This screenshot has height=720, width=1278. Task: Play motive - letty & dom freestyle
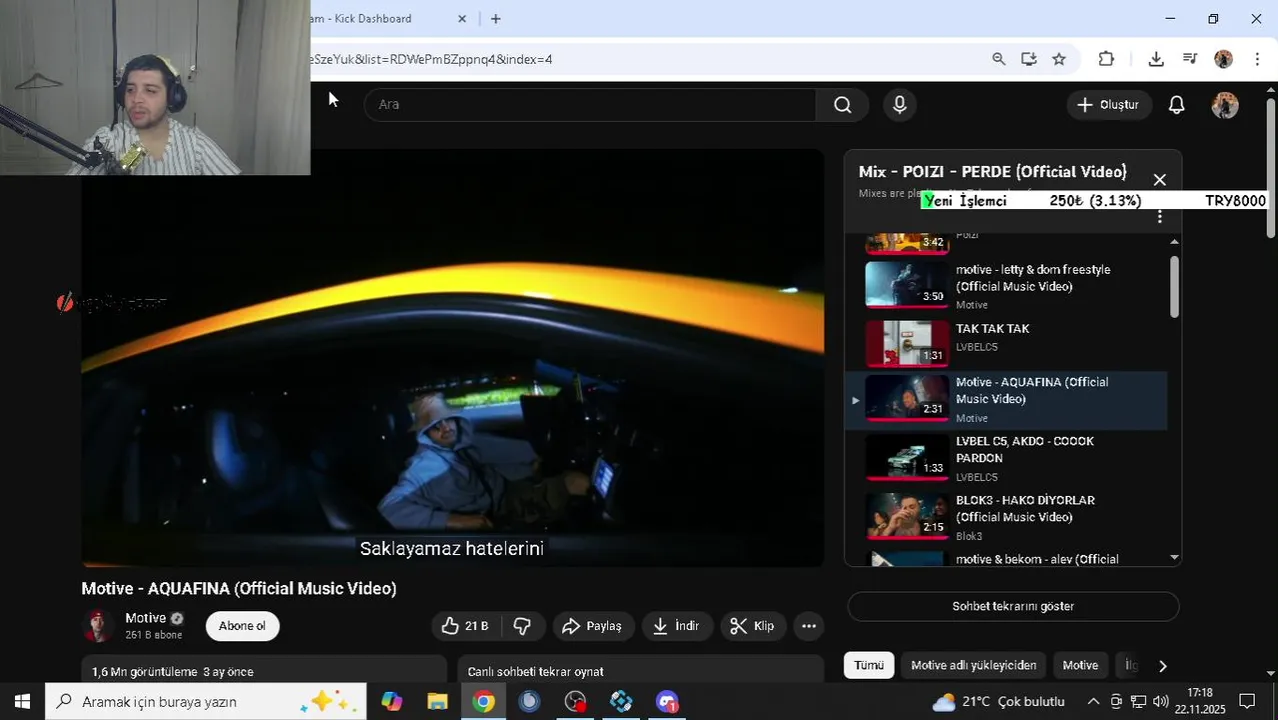coord(1005,285)
